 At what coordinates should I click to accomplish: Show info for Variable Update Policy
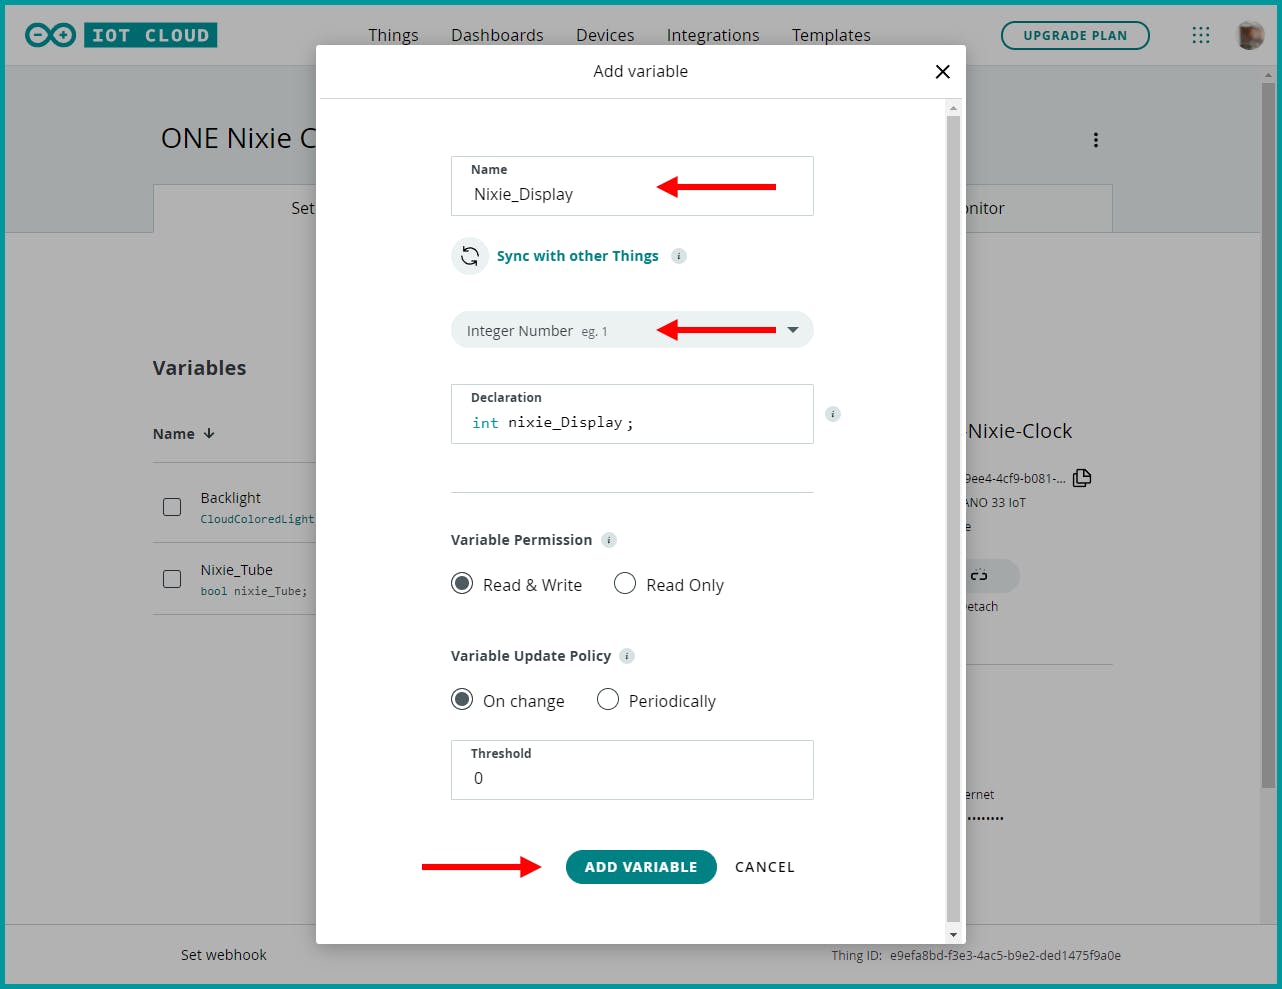(x=627, y=656)
